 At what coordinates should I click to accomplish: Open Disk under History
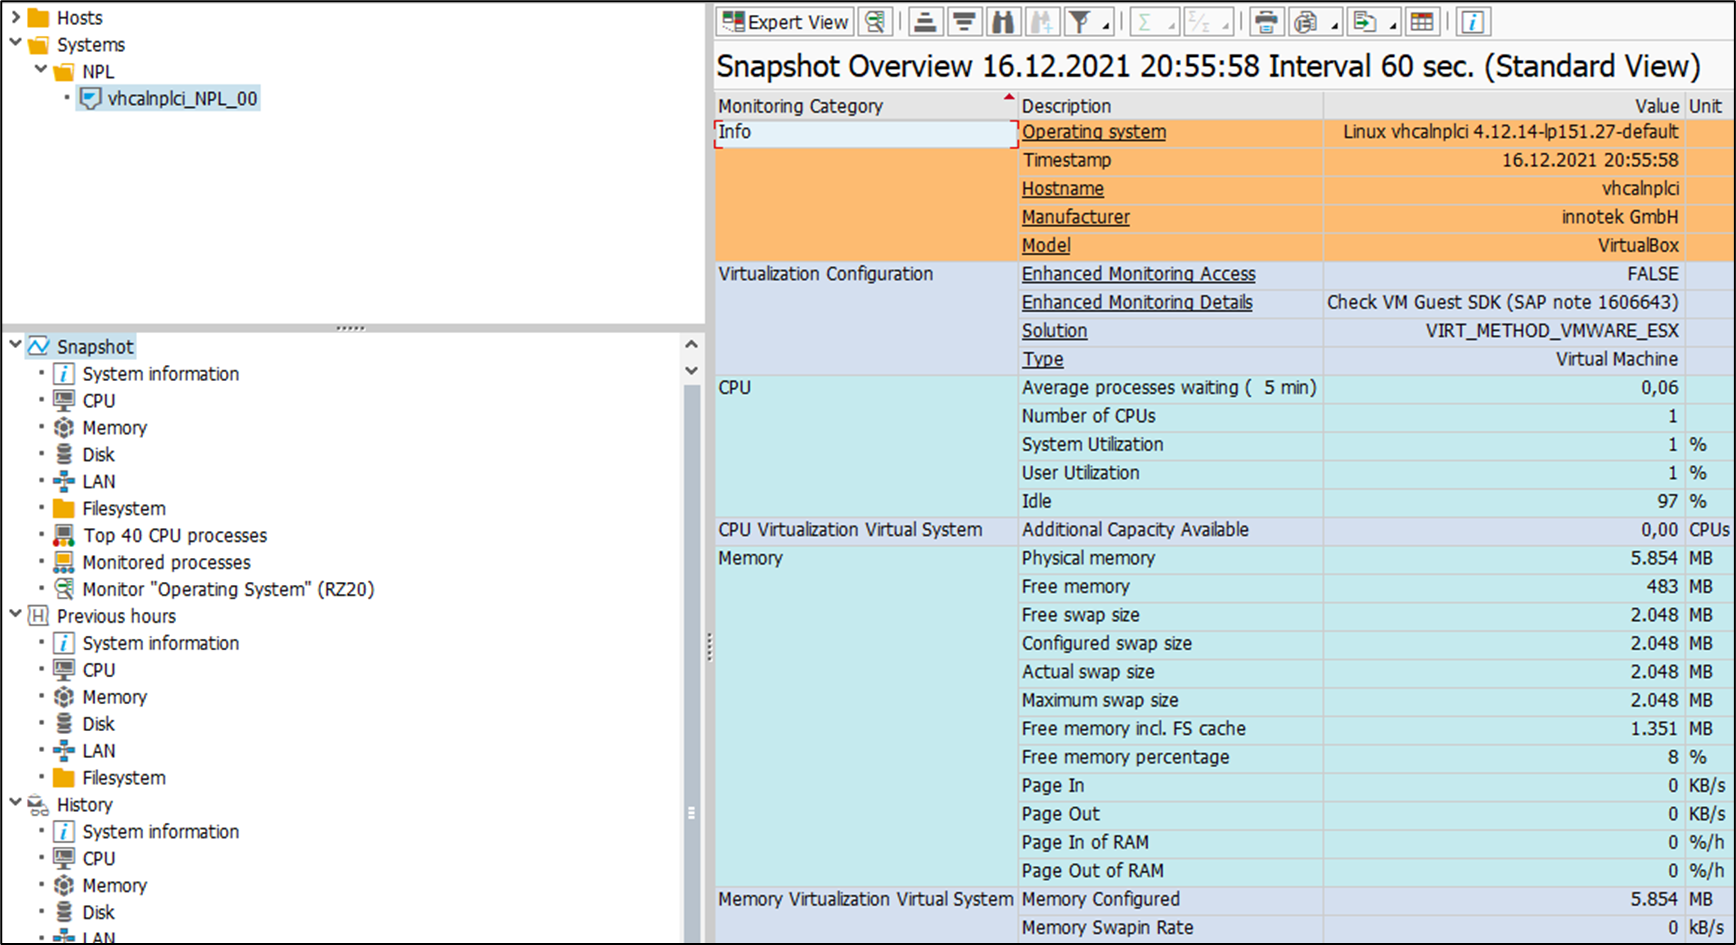click(x=98, y=912)
